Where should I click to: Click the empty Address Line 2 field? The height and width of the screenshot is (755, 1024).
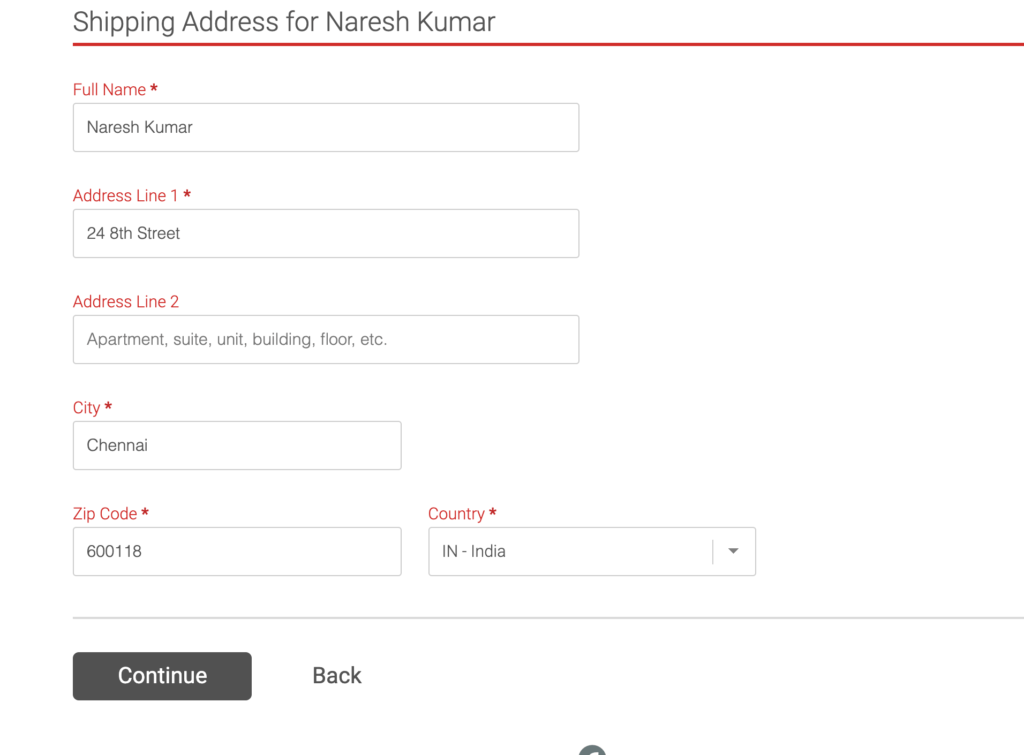326,340
